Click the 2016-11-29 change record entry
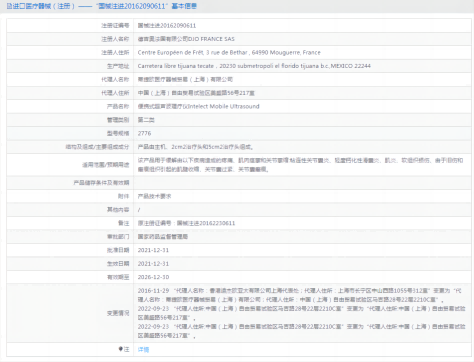This screenshot has width=474, height=362. click(x=300, y=295)
